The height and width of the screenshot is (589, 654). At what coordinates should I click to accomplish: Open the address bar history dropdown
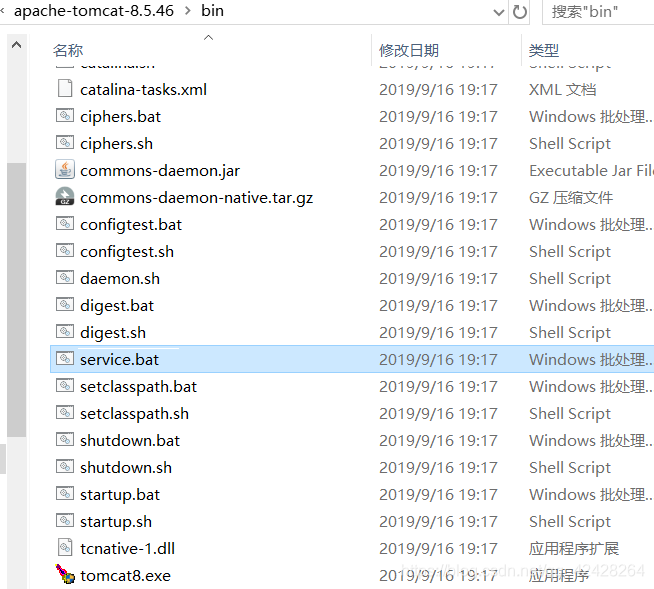[498, 13]
